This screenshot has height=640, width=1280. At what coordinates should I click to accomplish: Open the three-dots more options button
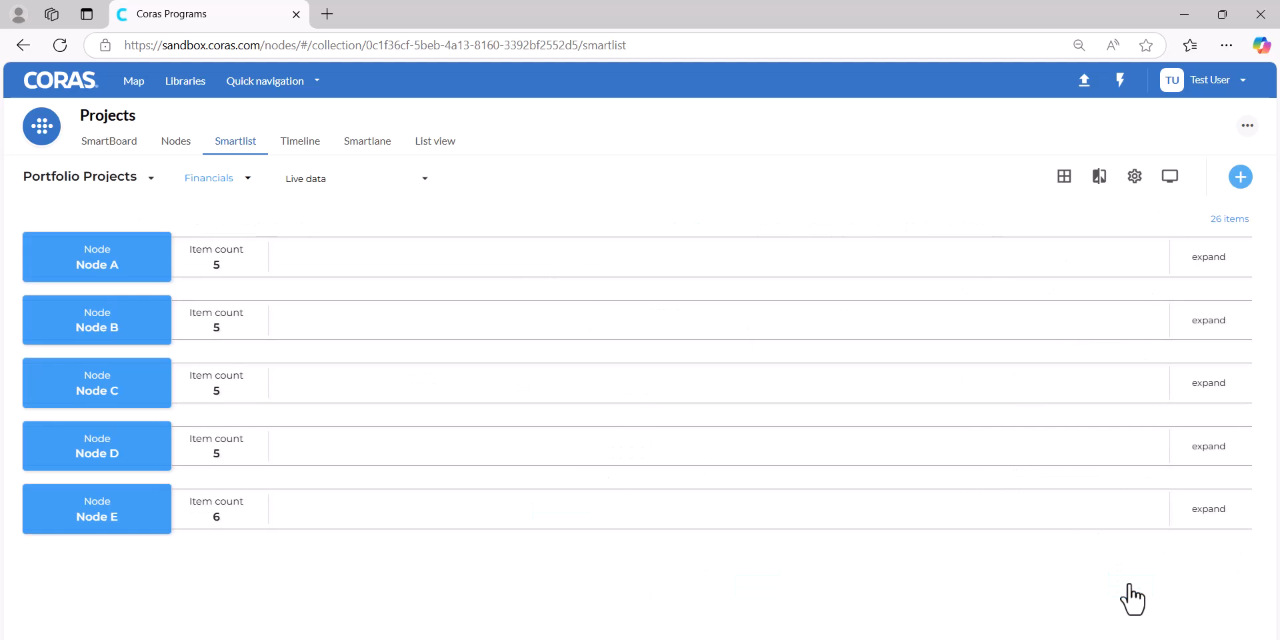[x=1247, y=125]
